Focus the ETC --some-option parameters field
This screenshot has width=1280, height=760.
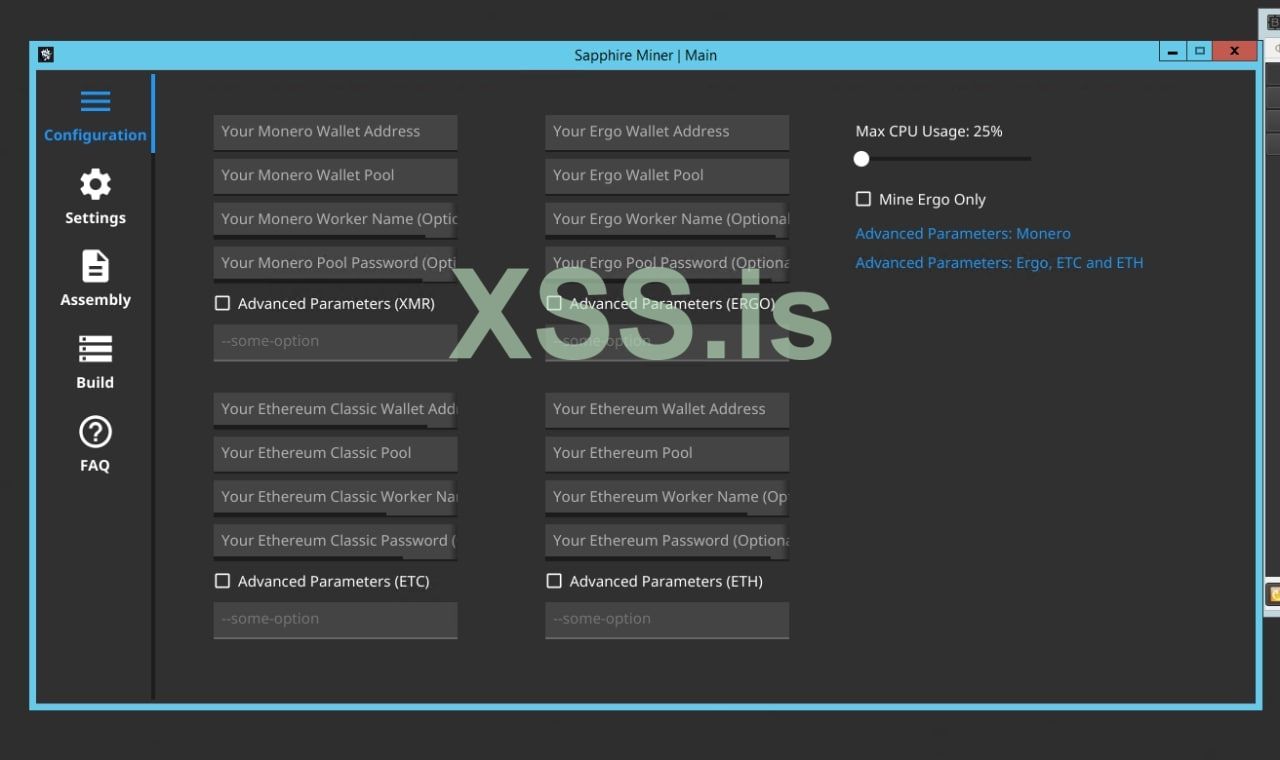coord(335,620)
